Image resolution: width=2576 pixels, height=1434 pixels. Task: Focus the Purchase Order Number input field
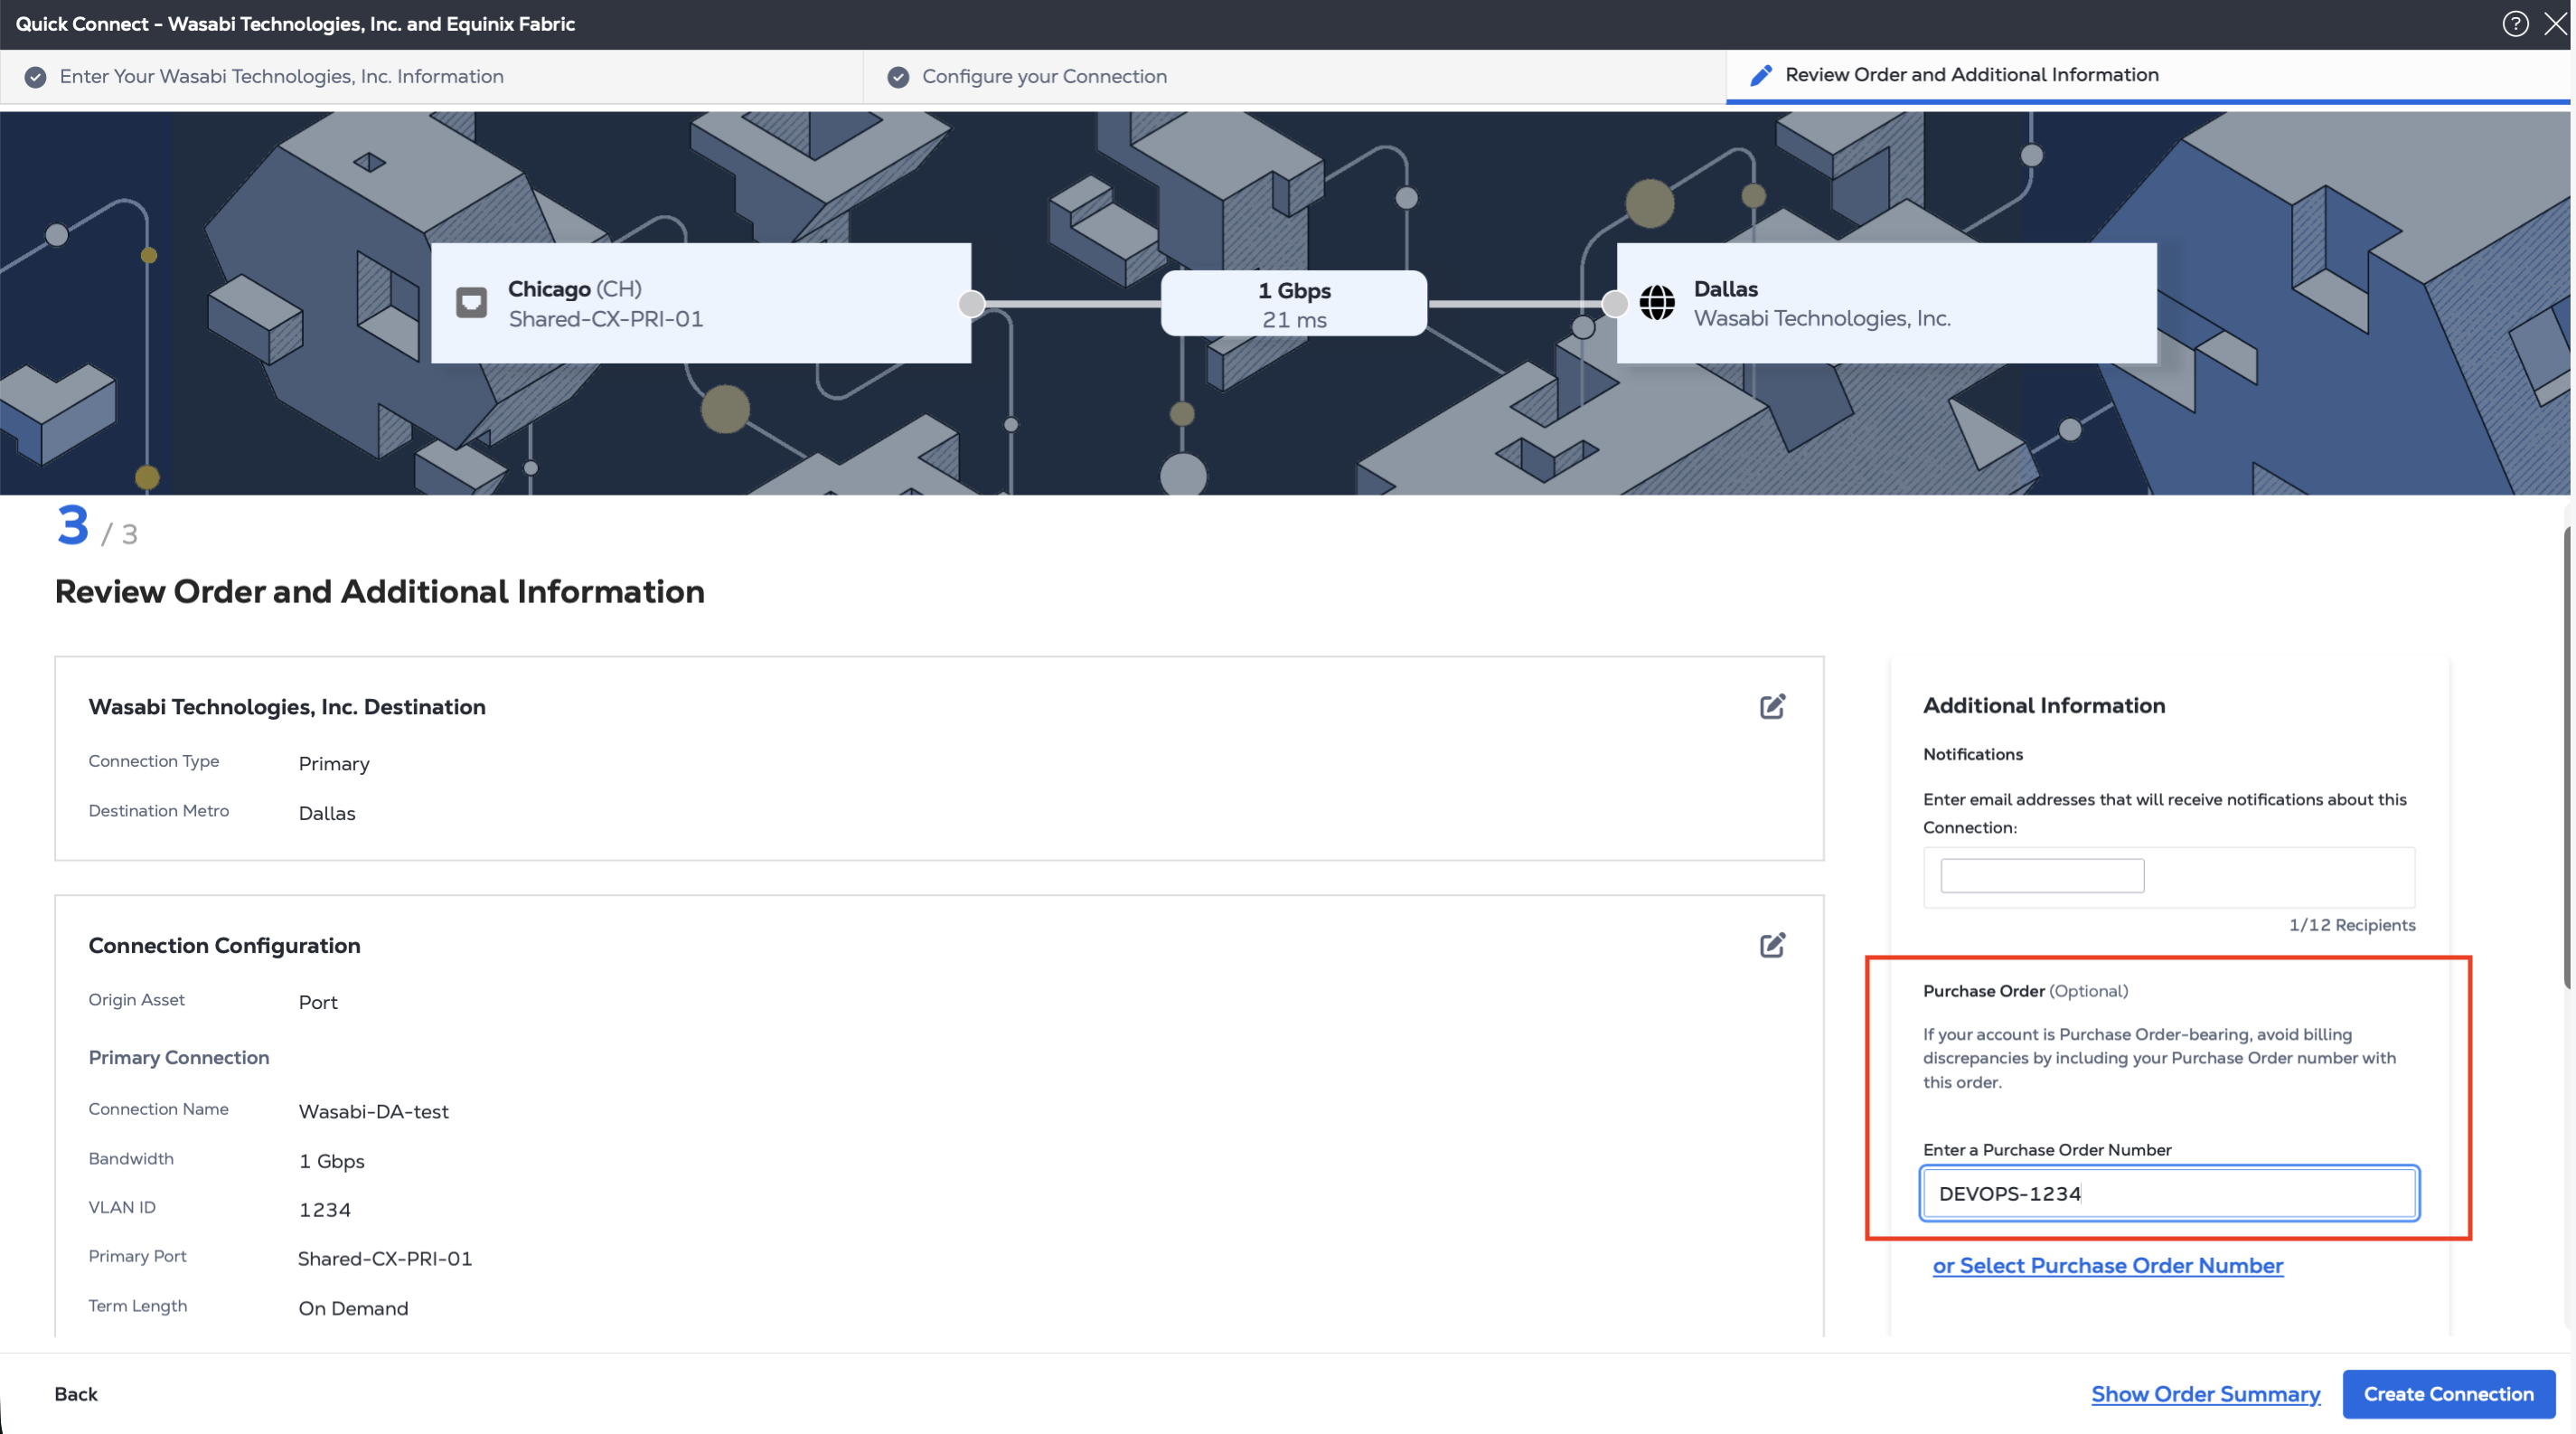tap(2169, 1193)
